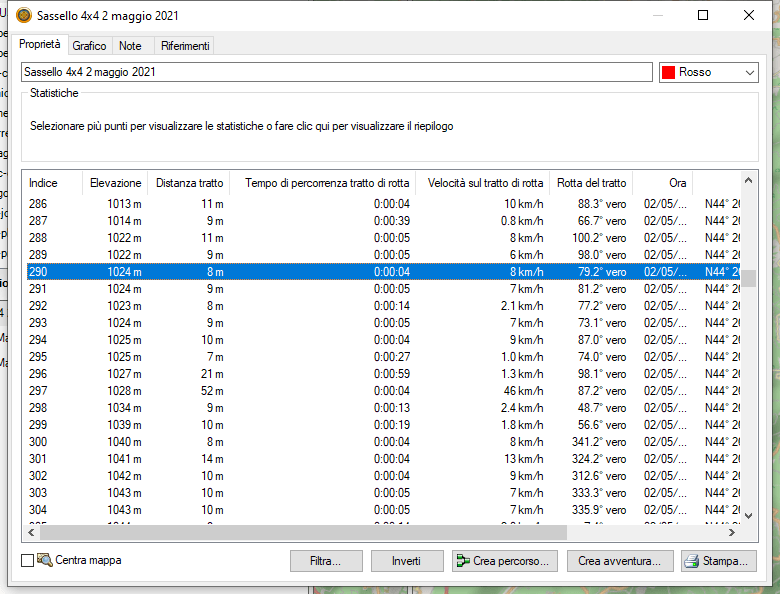Switch to the Grafico tab
780x594 pixels.
click(89, 46)
